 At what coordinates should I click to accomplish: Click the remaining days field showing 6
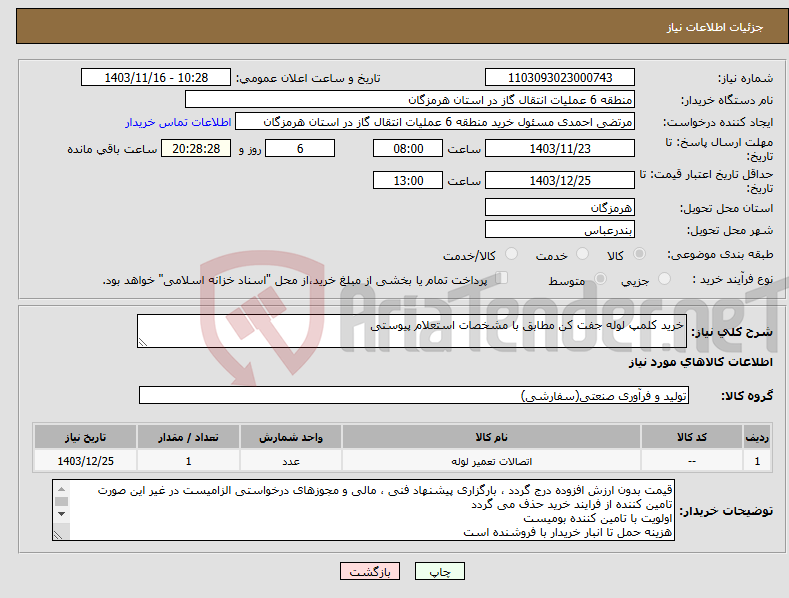[x=300, y=148]
